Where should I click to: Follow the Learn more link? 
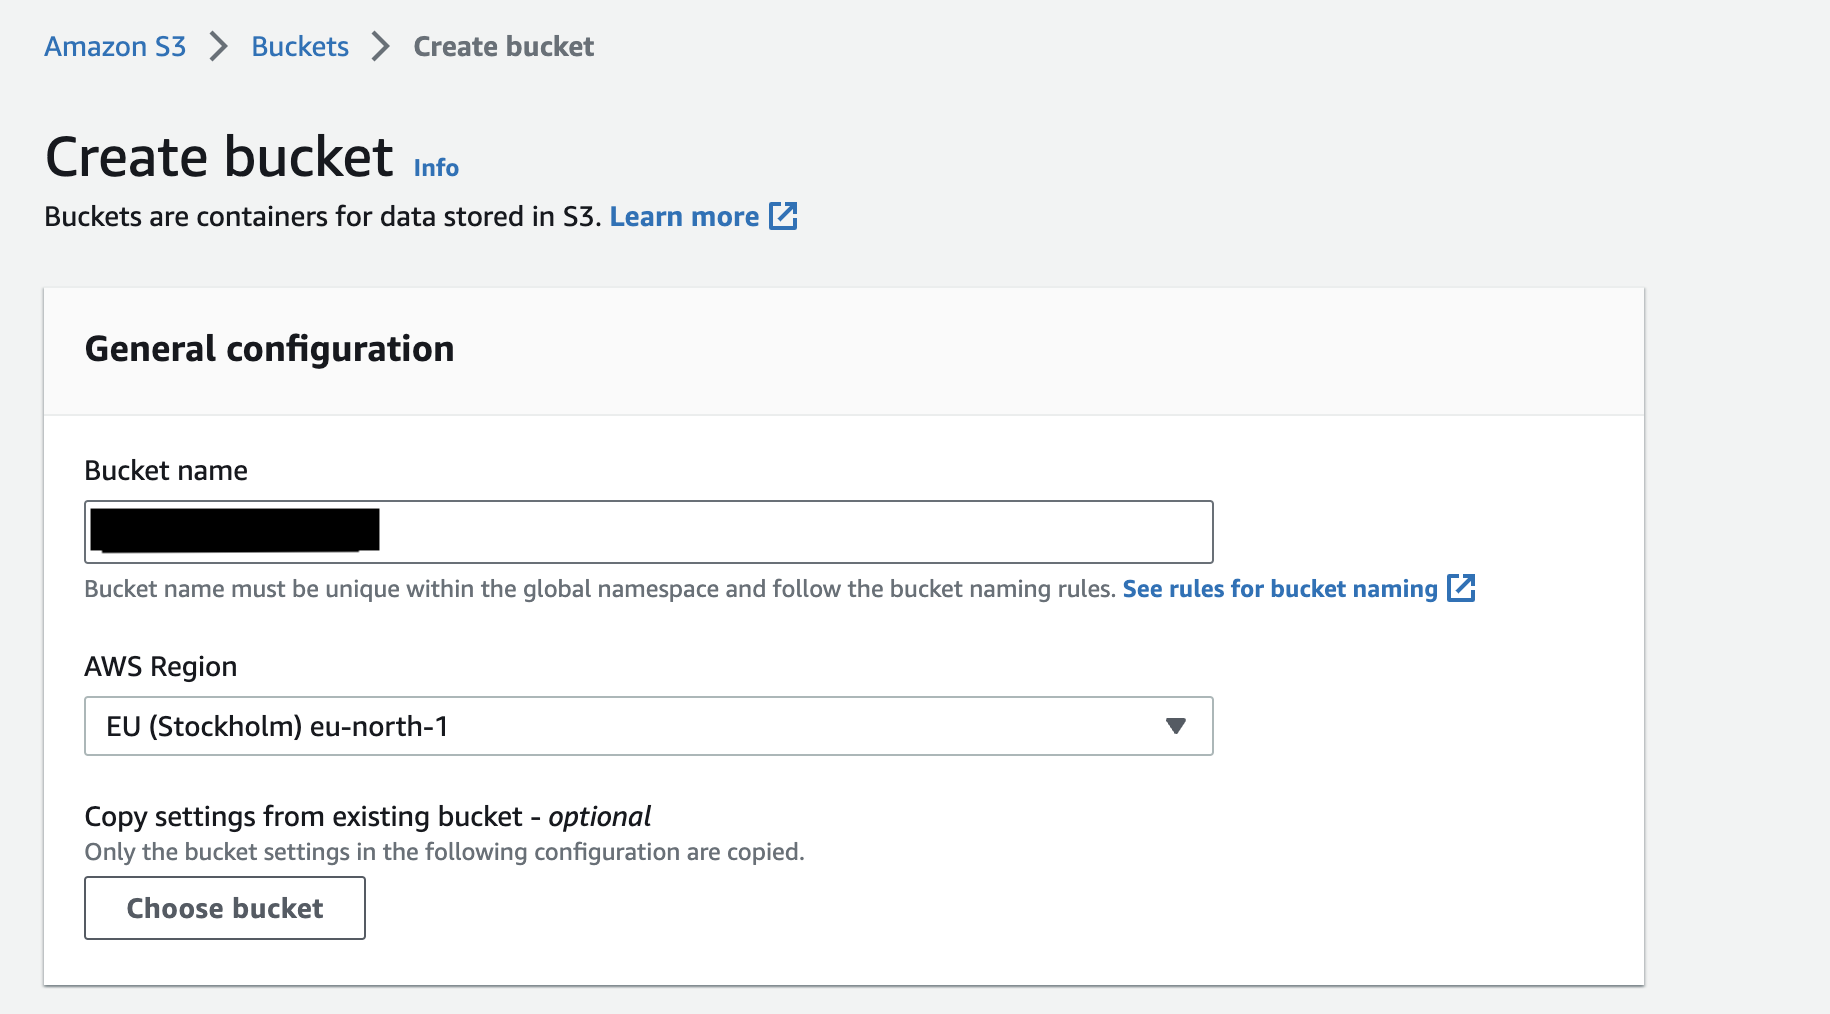click(x=684, y=217)
